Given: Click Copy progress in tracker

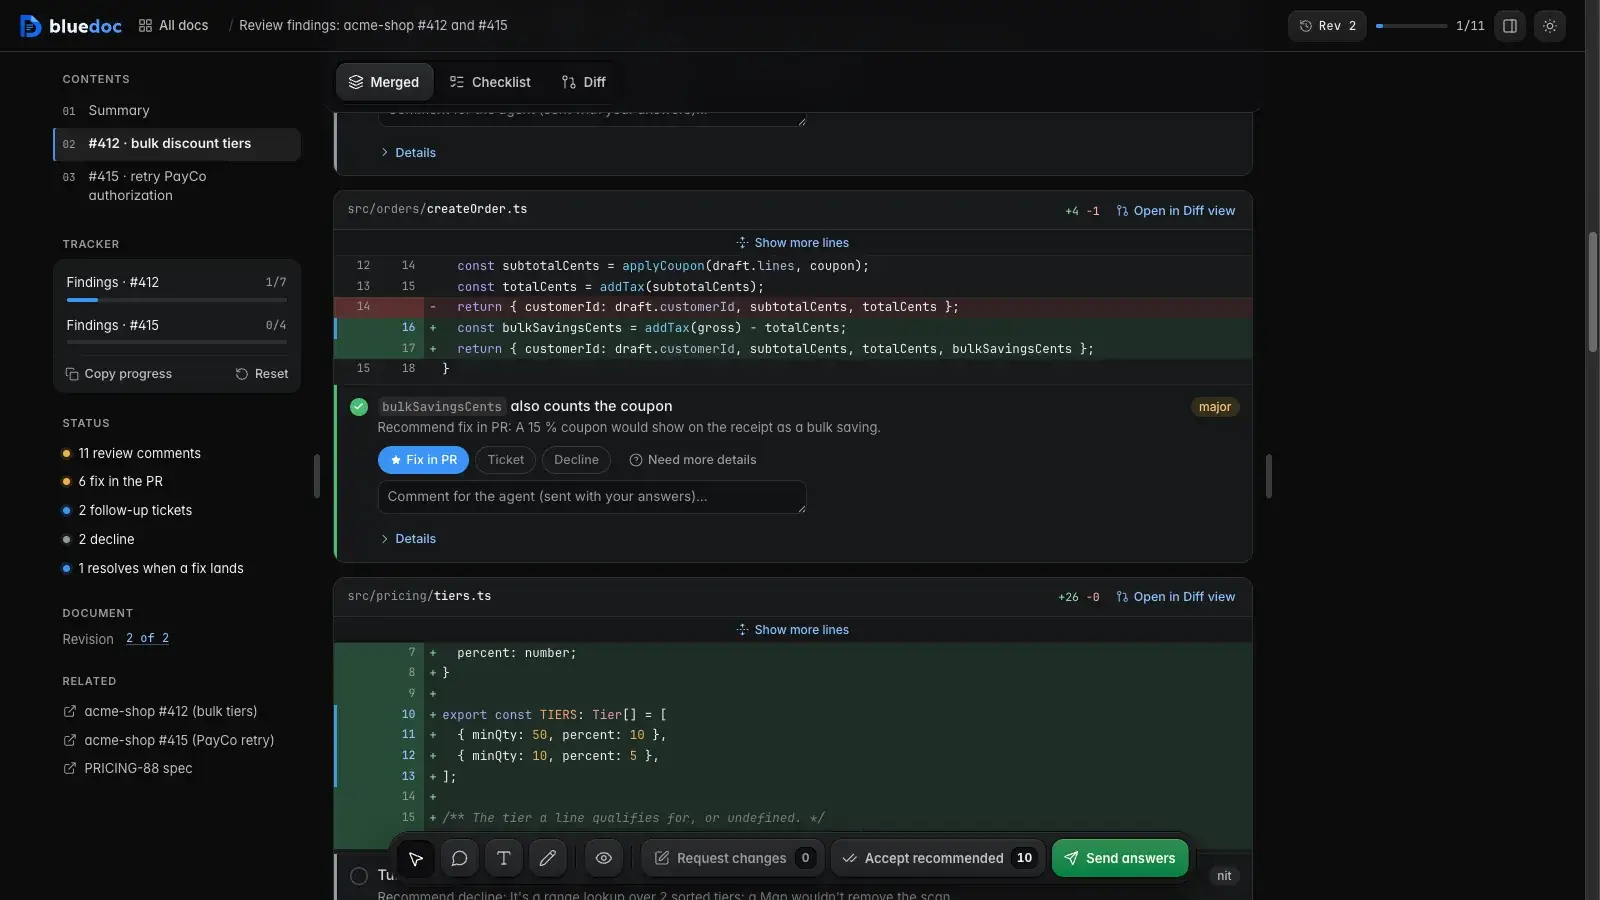Looking at the screenshot, I should click(x=119, y=374).
